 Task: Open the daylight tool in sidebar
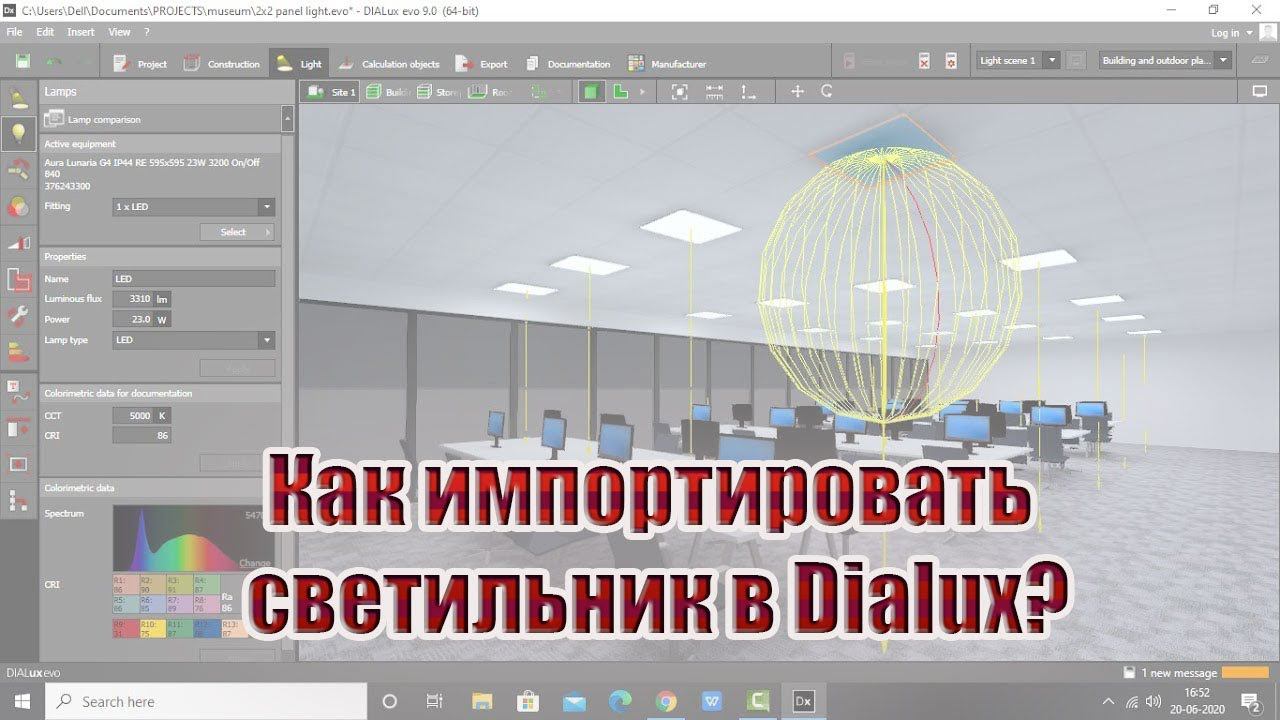tap(19, 243)
